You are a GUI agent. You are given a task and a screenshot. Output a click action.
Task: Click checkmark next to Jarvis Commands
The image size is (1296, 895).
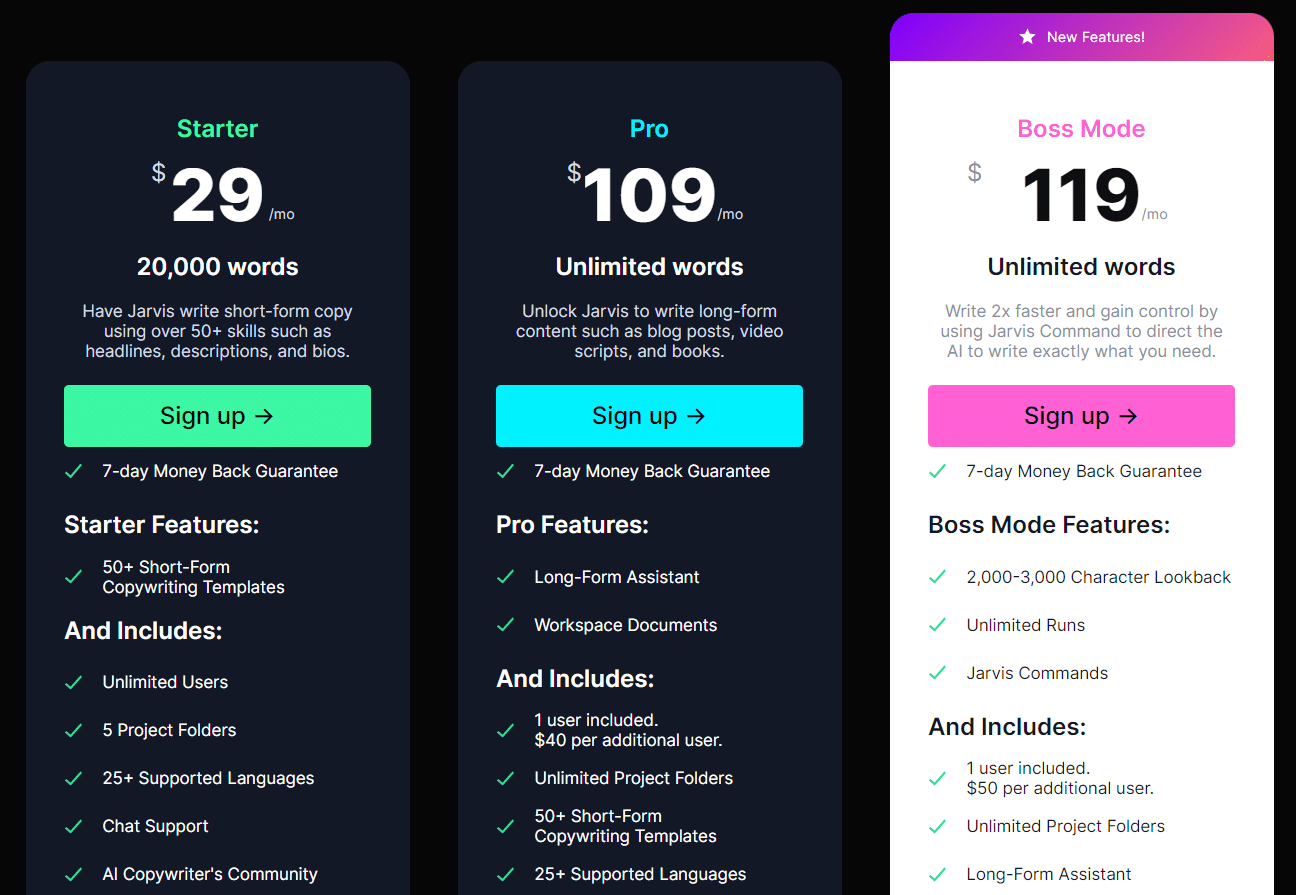coord(937,673)
